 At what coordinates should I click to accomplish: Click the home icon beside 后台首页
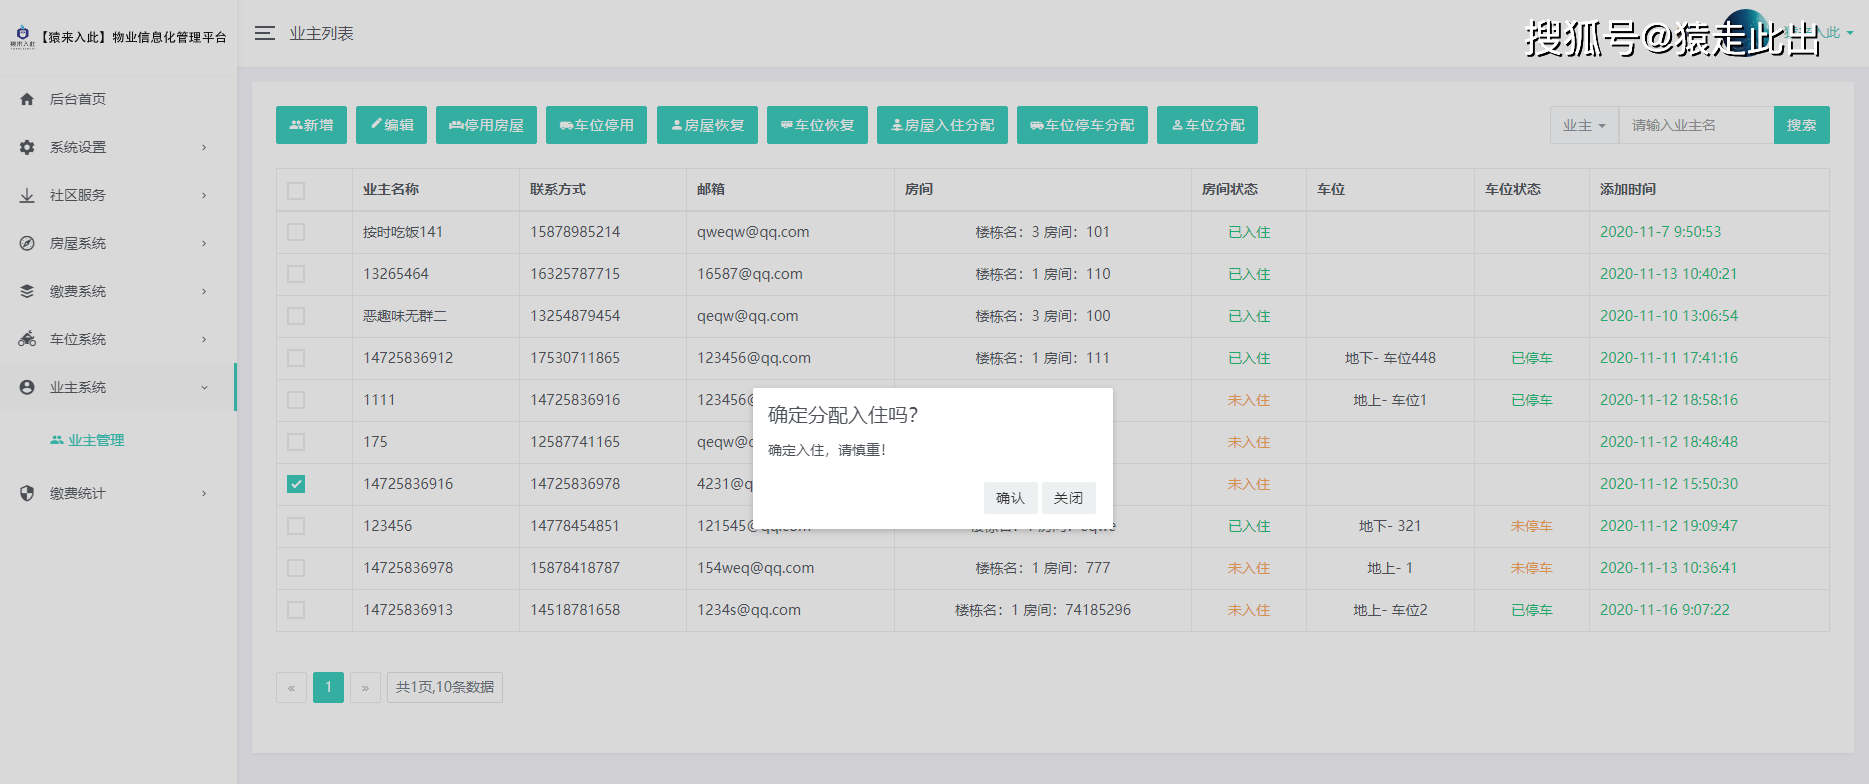(27, 99)
